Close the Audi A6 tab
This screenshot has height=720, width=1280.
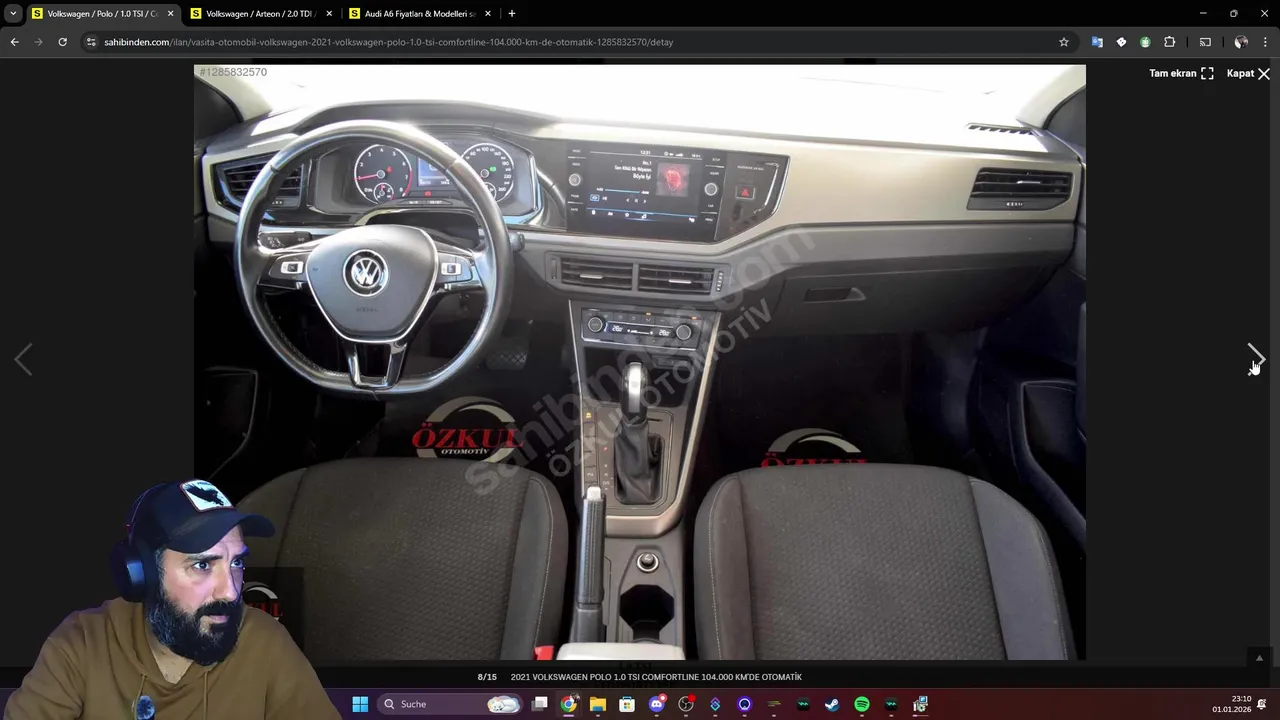click(488, 14)
